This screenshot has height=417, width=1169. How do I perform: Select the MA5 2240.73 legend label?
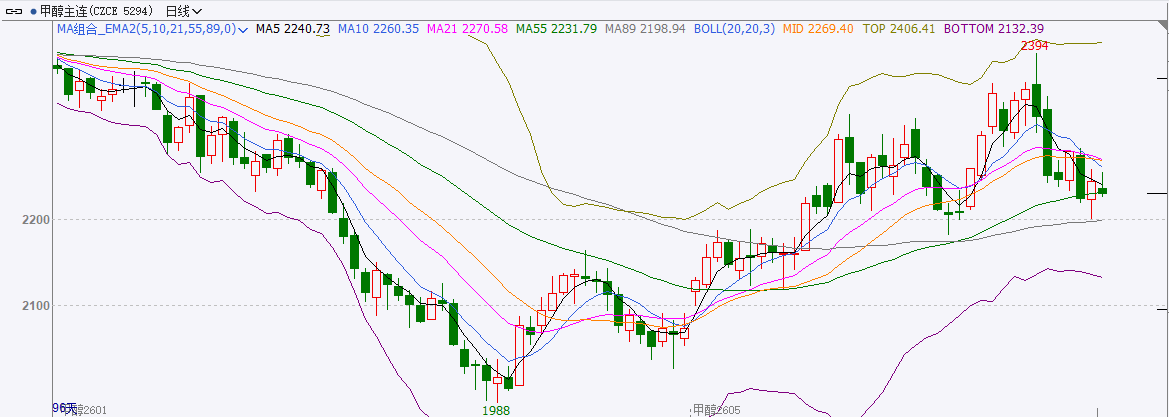[x=292, y=29]
